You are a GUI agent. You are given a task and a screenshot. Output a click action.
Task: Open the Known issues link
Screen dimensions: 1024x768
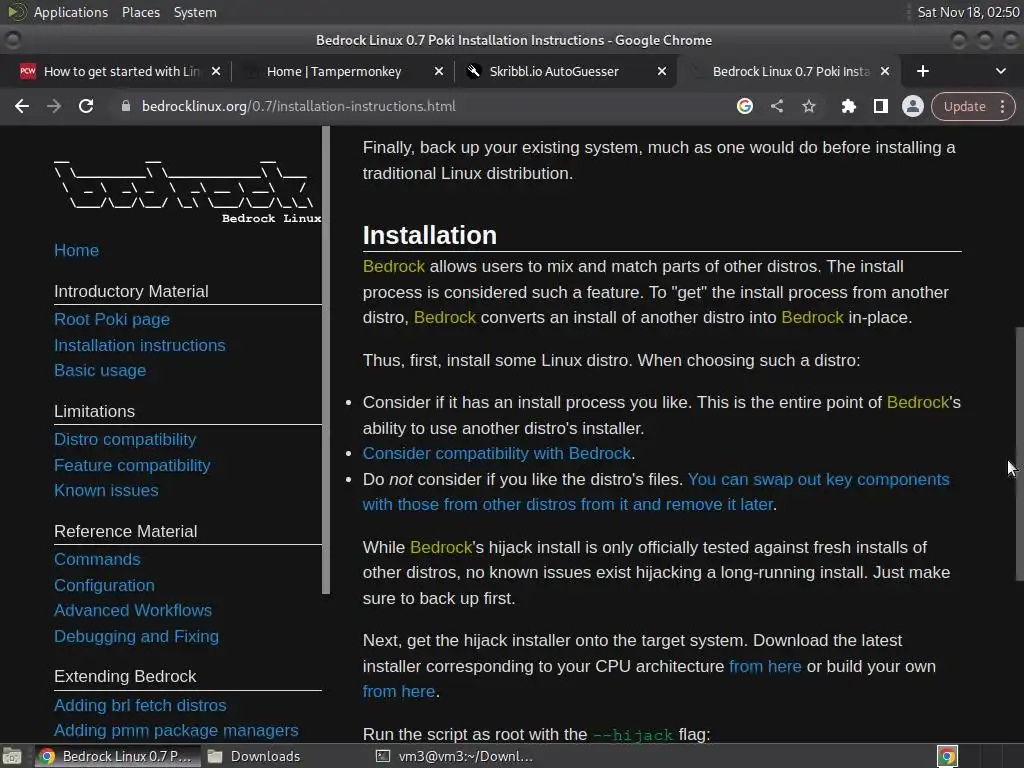click(x=106, y=490)
